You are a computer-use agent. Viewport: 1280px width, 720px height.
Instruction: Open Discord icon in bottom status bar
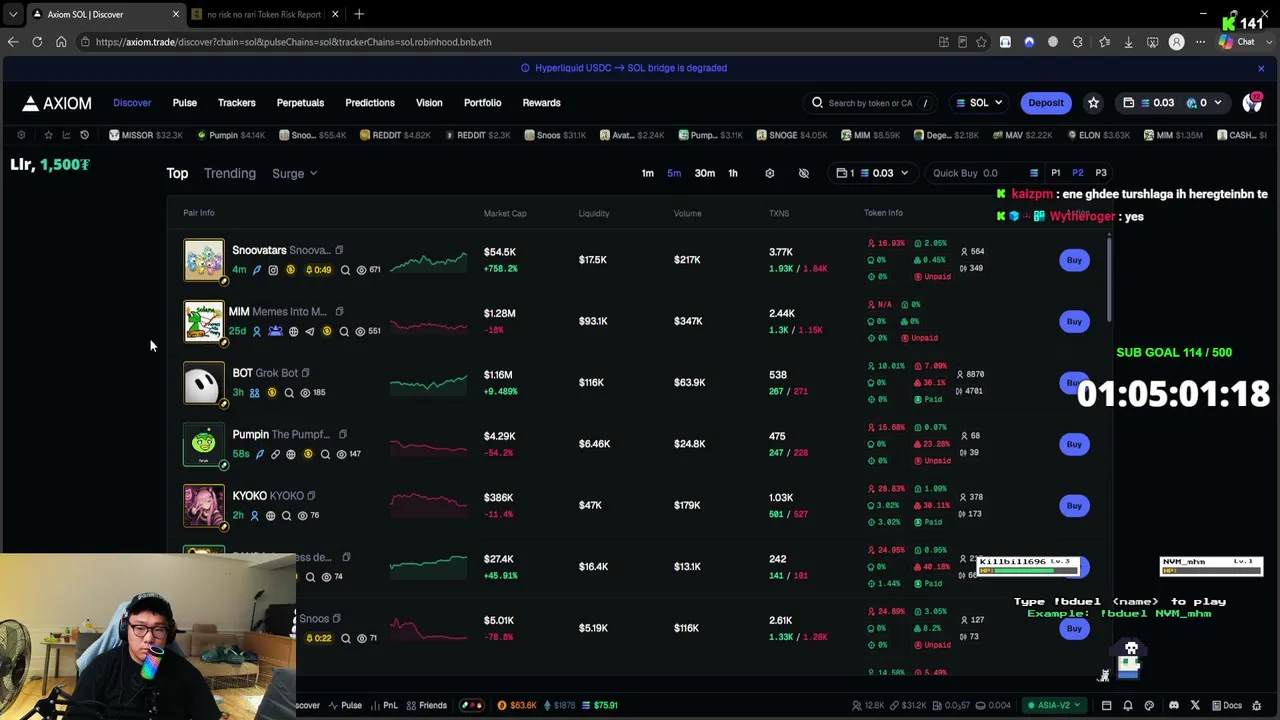[1174, 705]
